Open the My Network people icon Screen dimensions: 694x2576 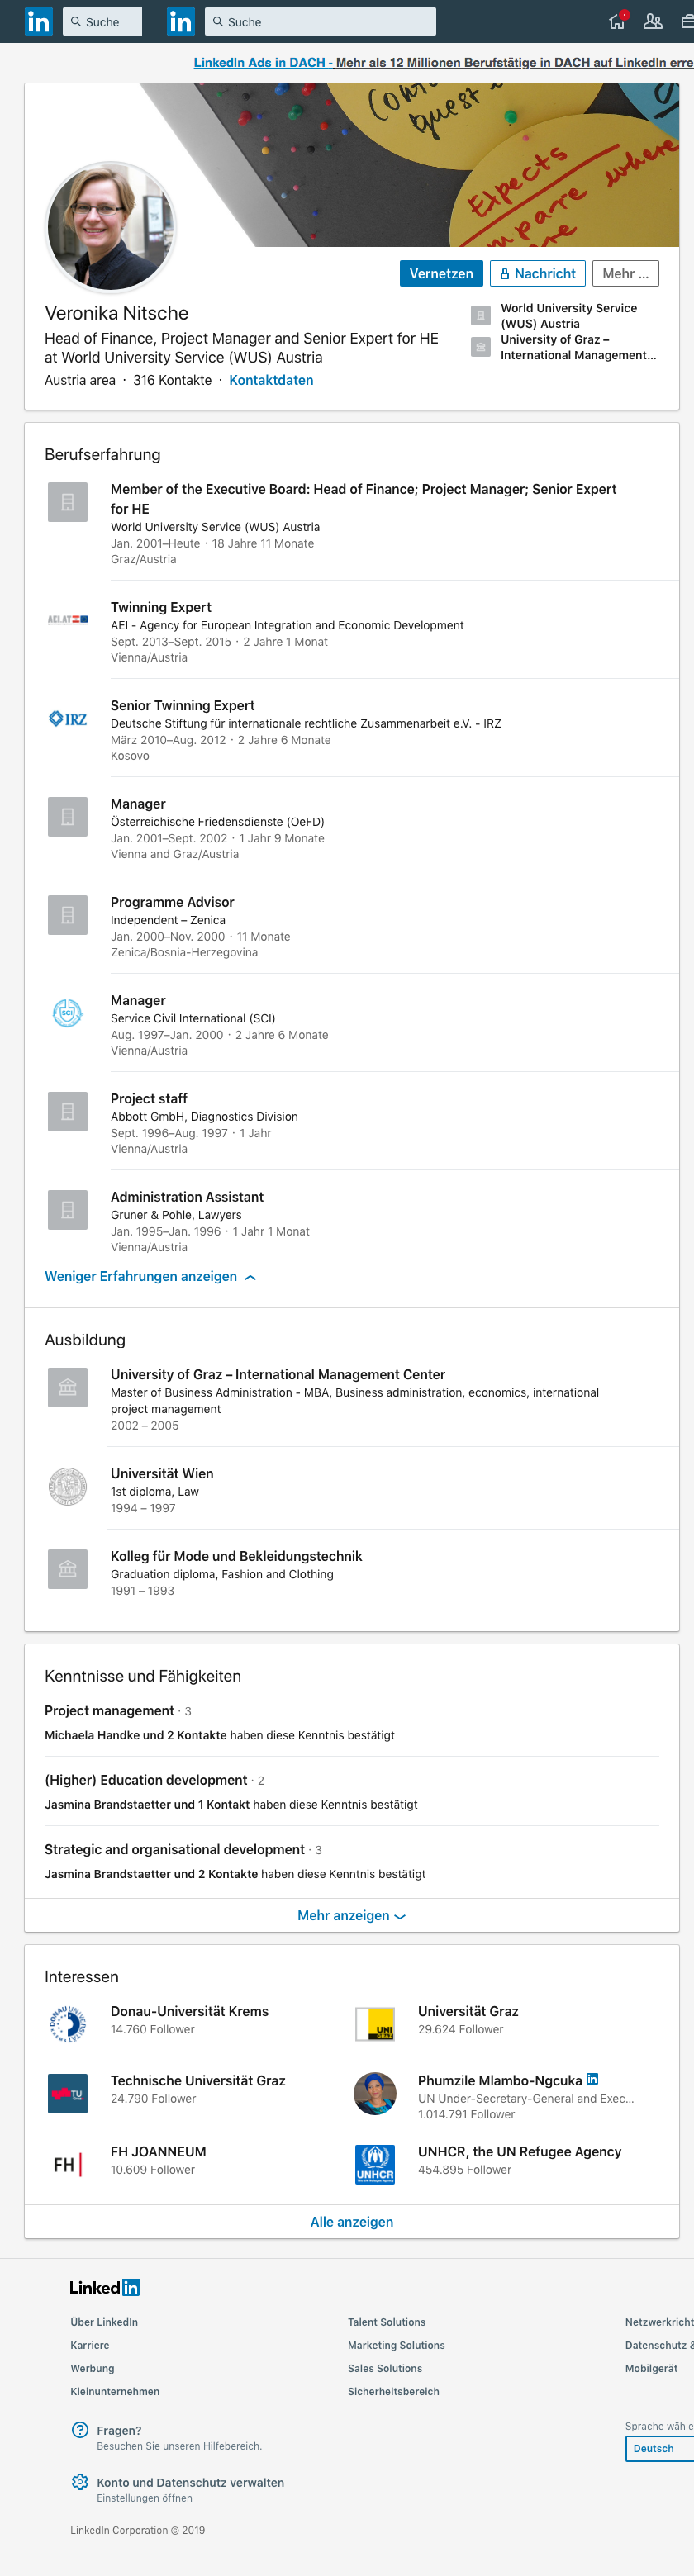click(x=653, y=21)
